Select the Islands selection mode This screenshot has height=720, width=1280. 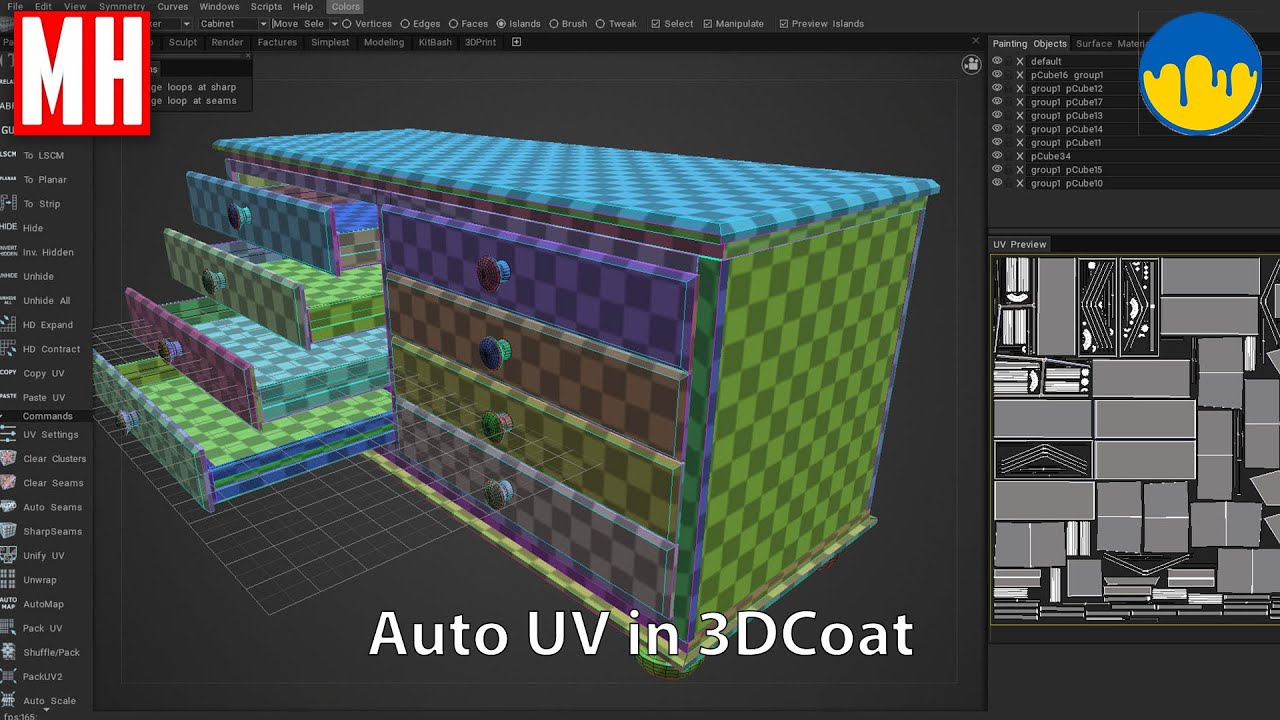pos(518,24)
